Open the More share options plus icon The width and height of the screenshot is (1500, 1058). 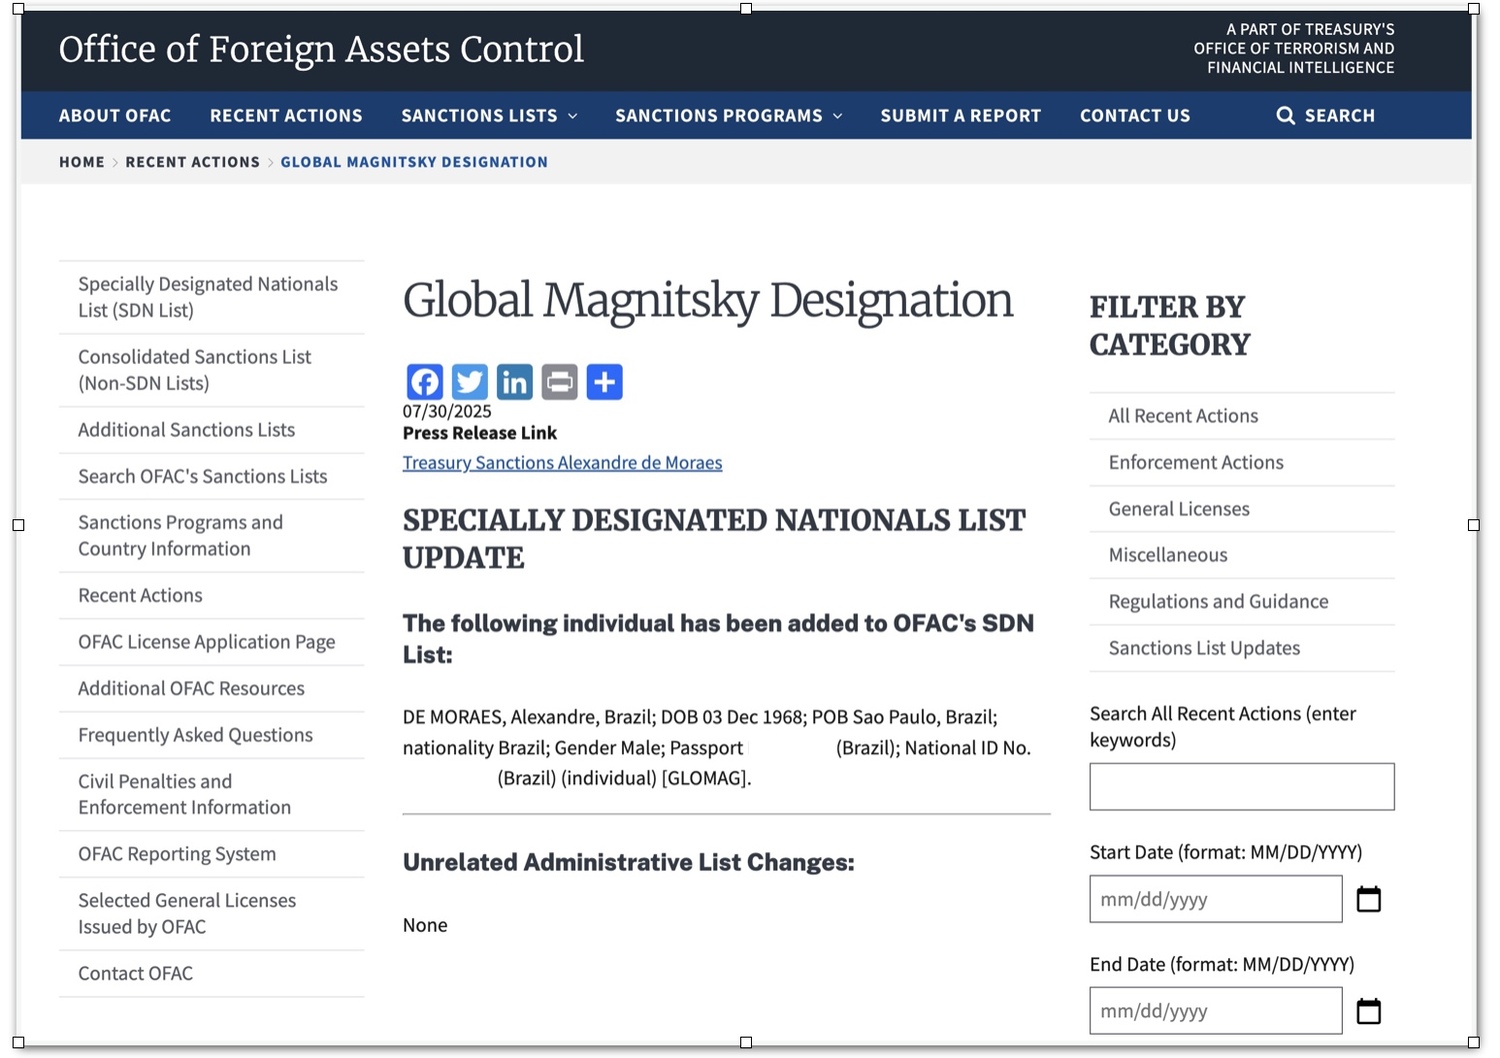tap(604, 382)
